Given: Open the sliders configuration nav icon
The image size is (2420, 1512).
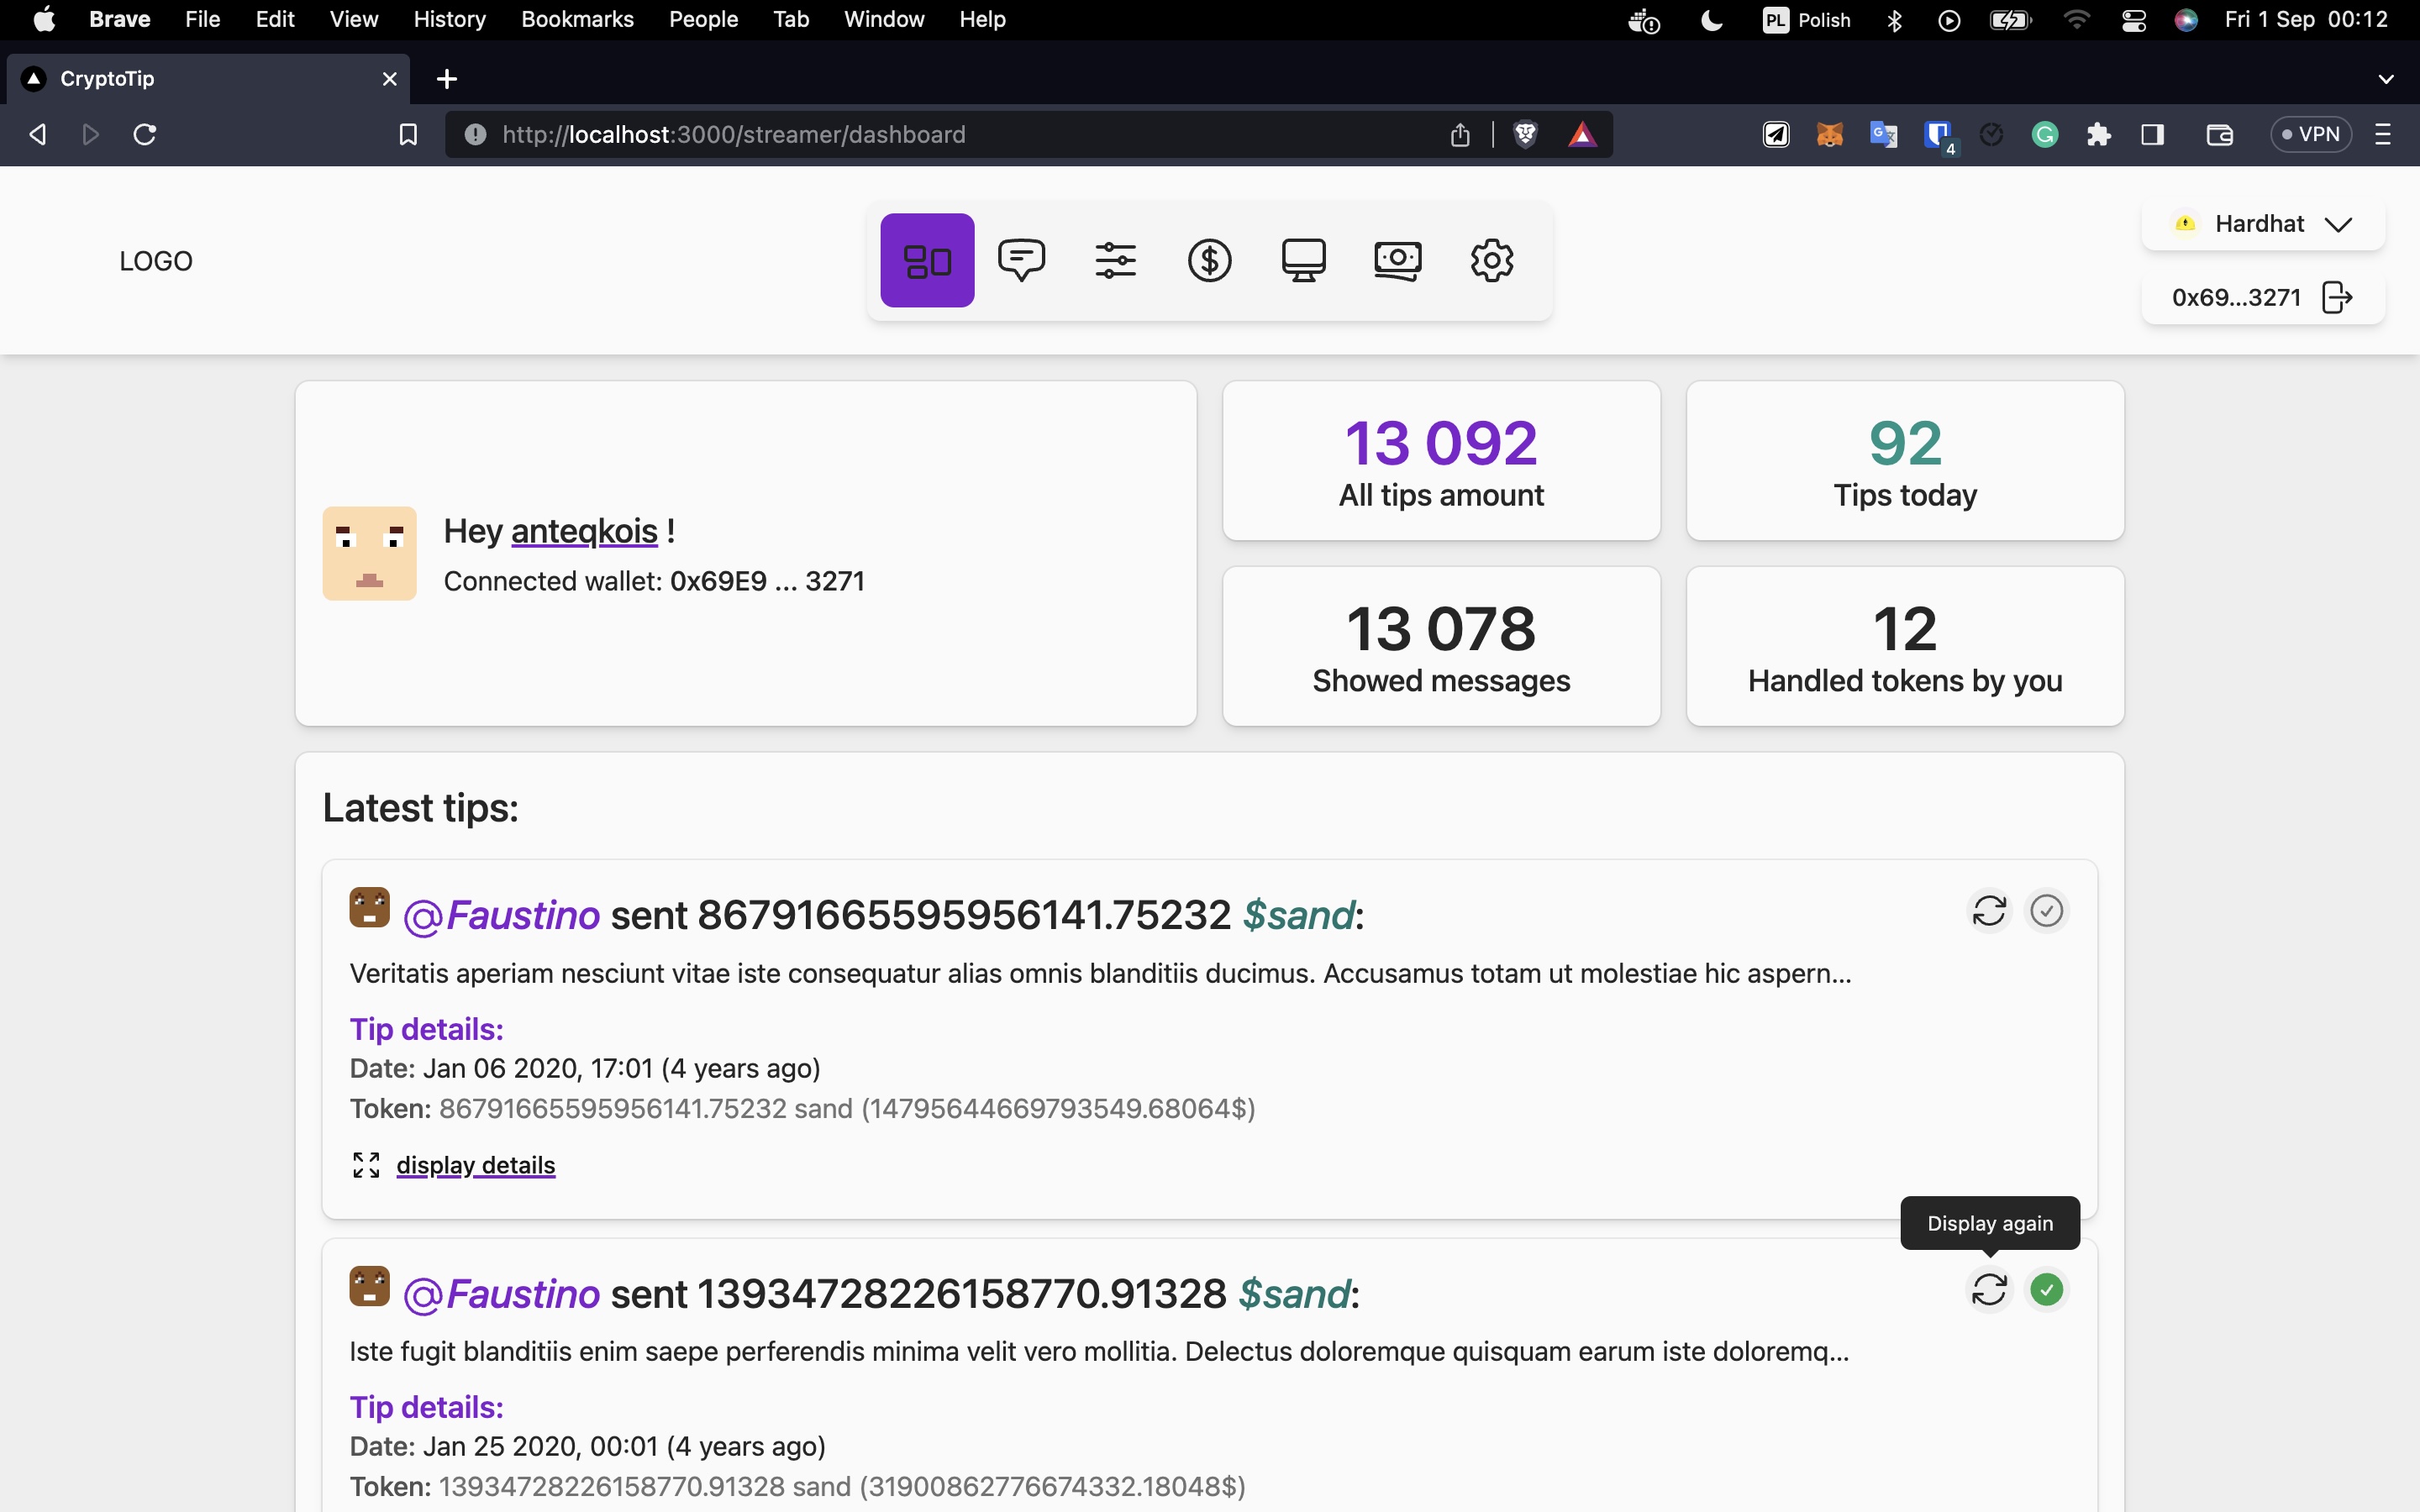Looking at the screenshot, I should click(x=1115, y=260).
